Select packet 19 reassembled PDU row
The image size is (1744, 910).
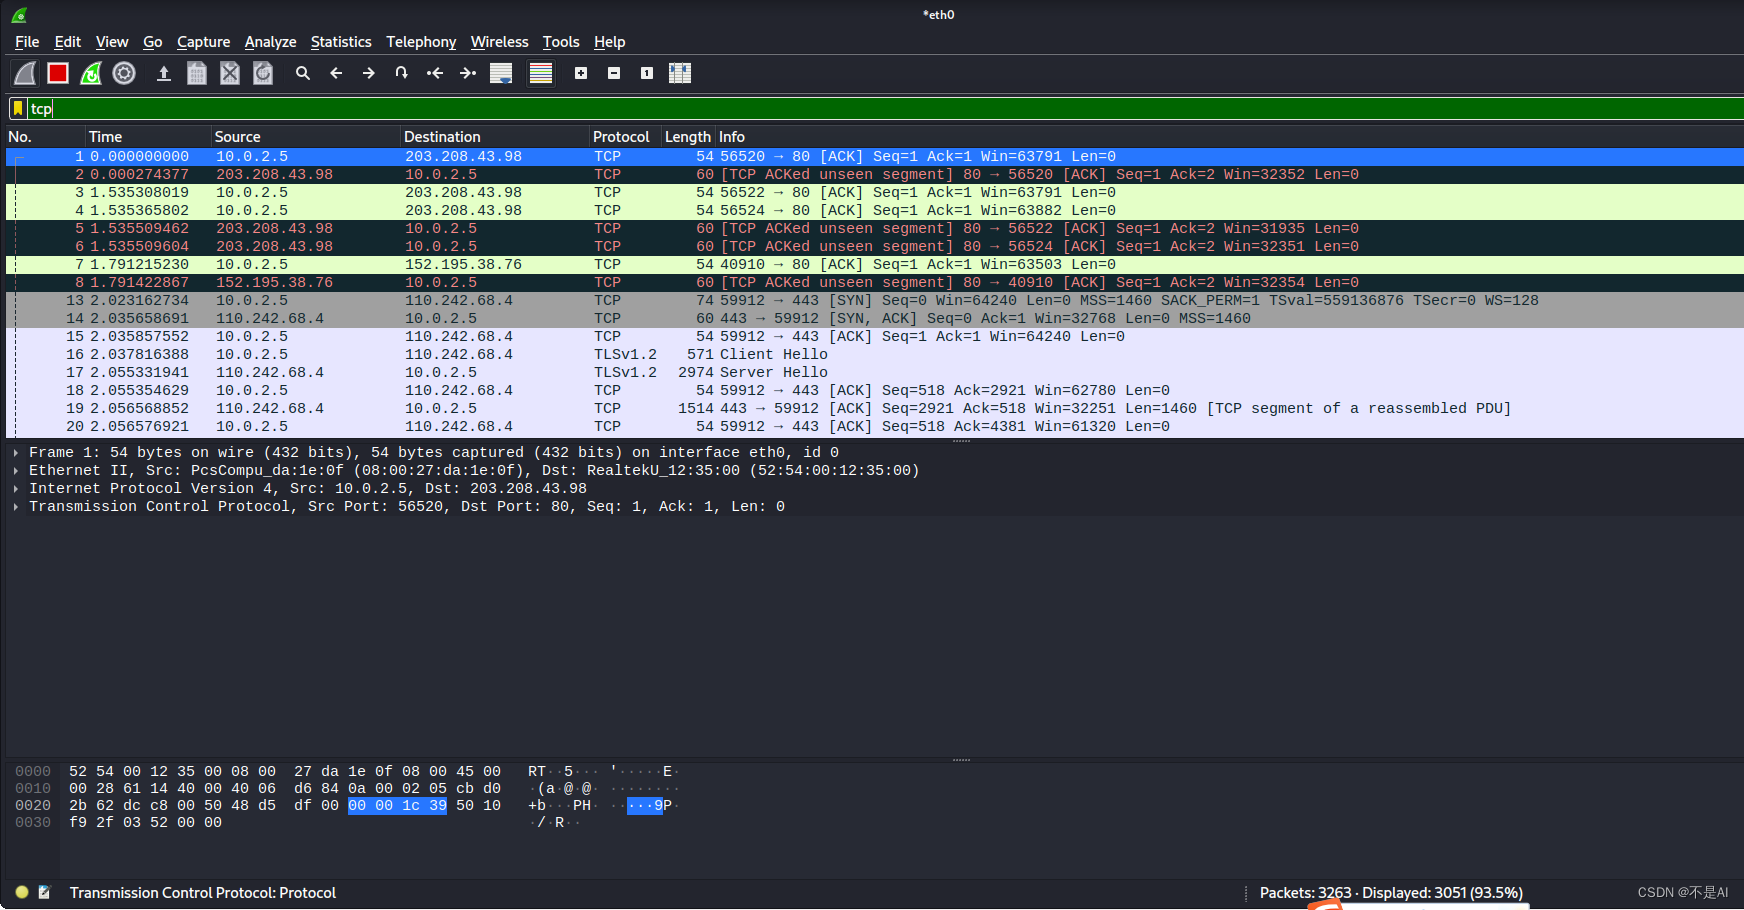pos(875,409)
